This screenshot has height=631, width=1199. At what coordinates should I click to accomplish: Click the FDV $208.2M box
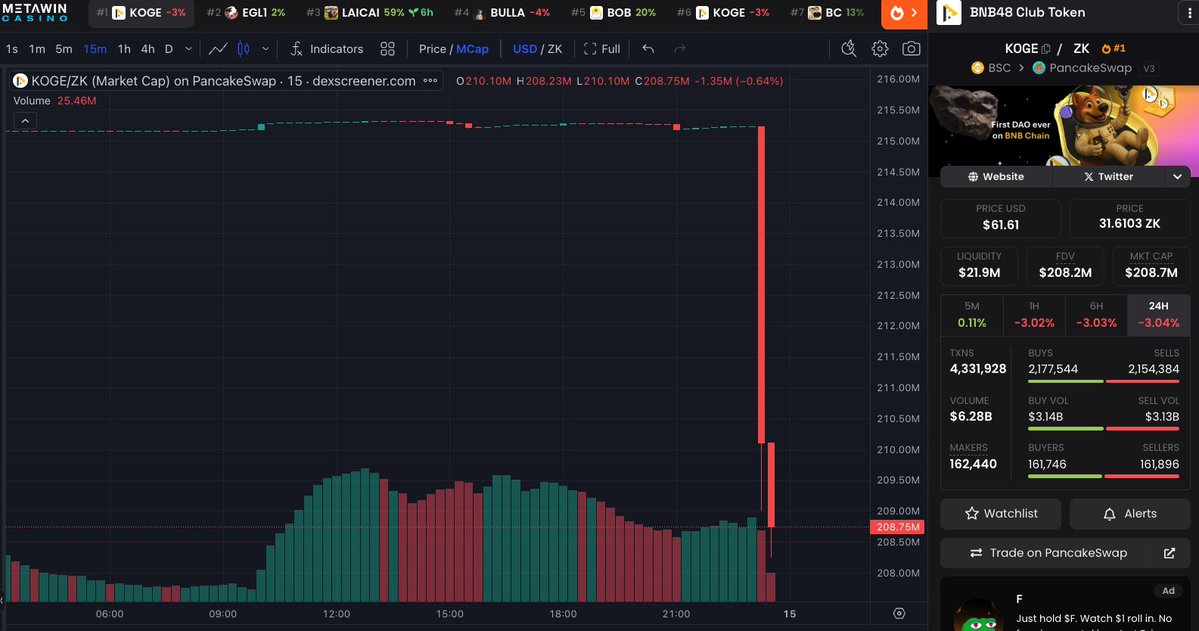tap(1065, 265)
